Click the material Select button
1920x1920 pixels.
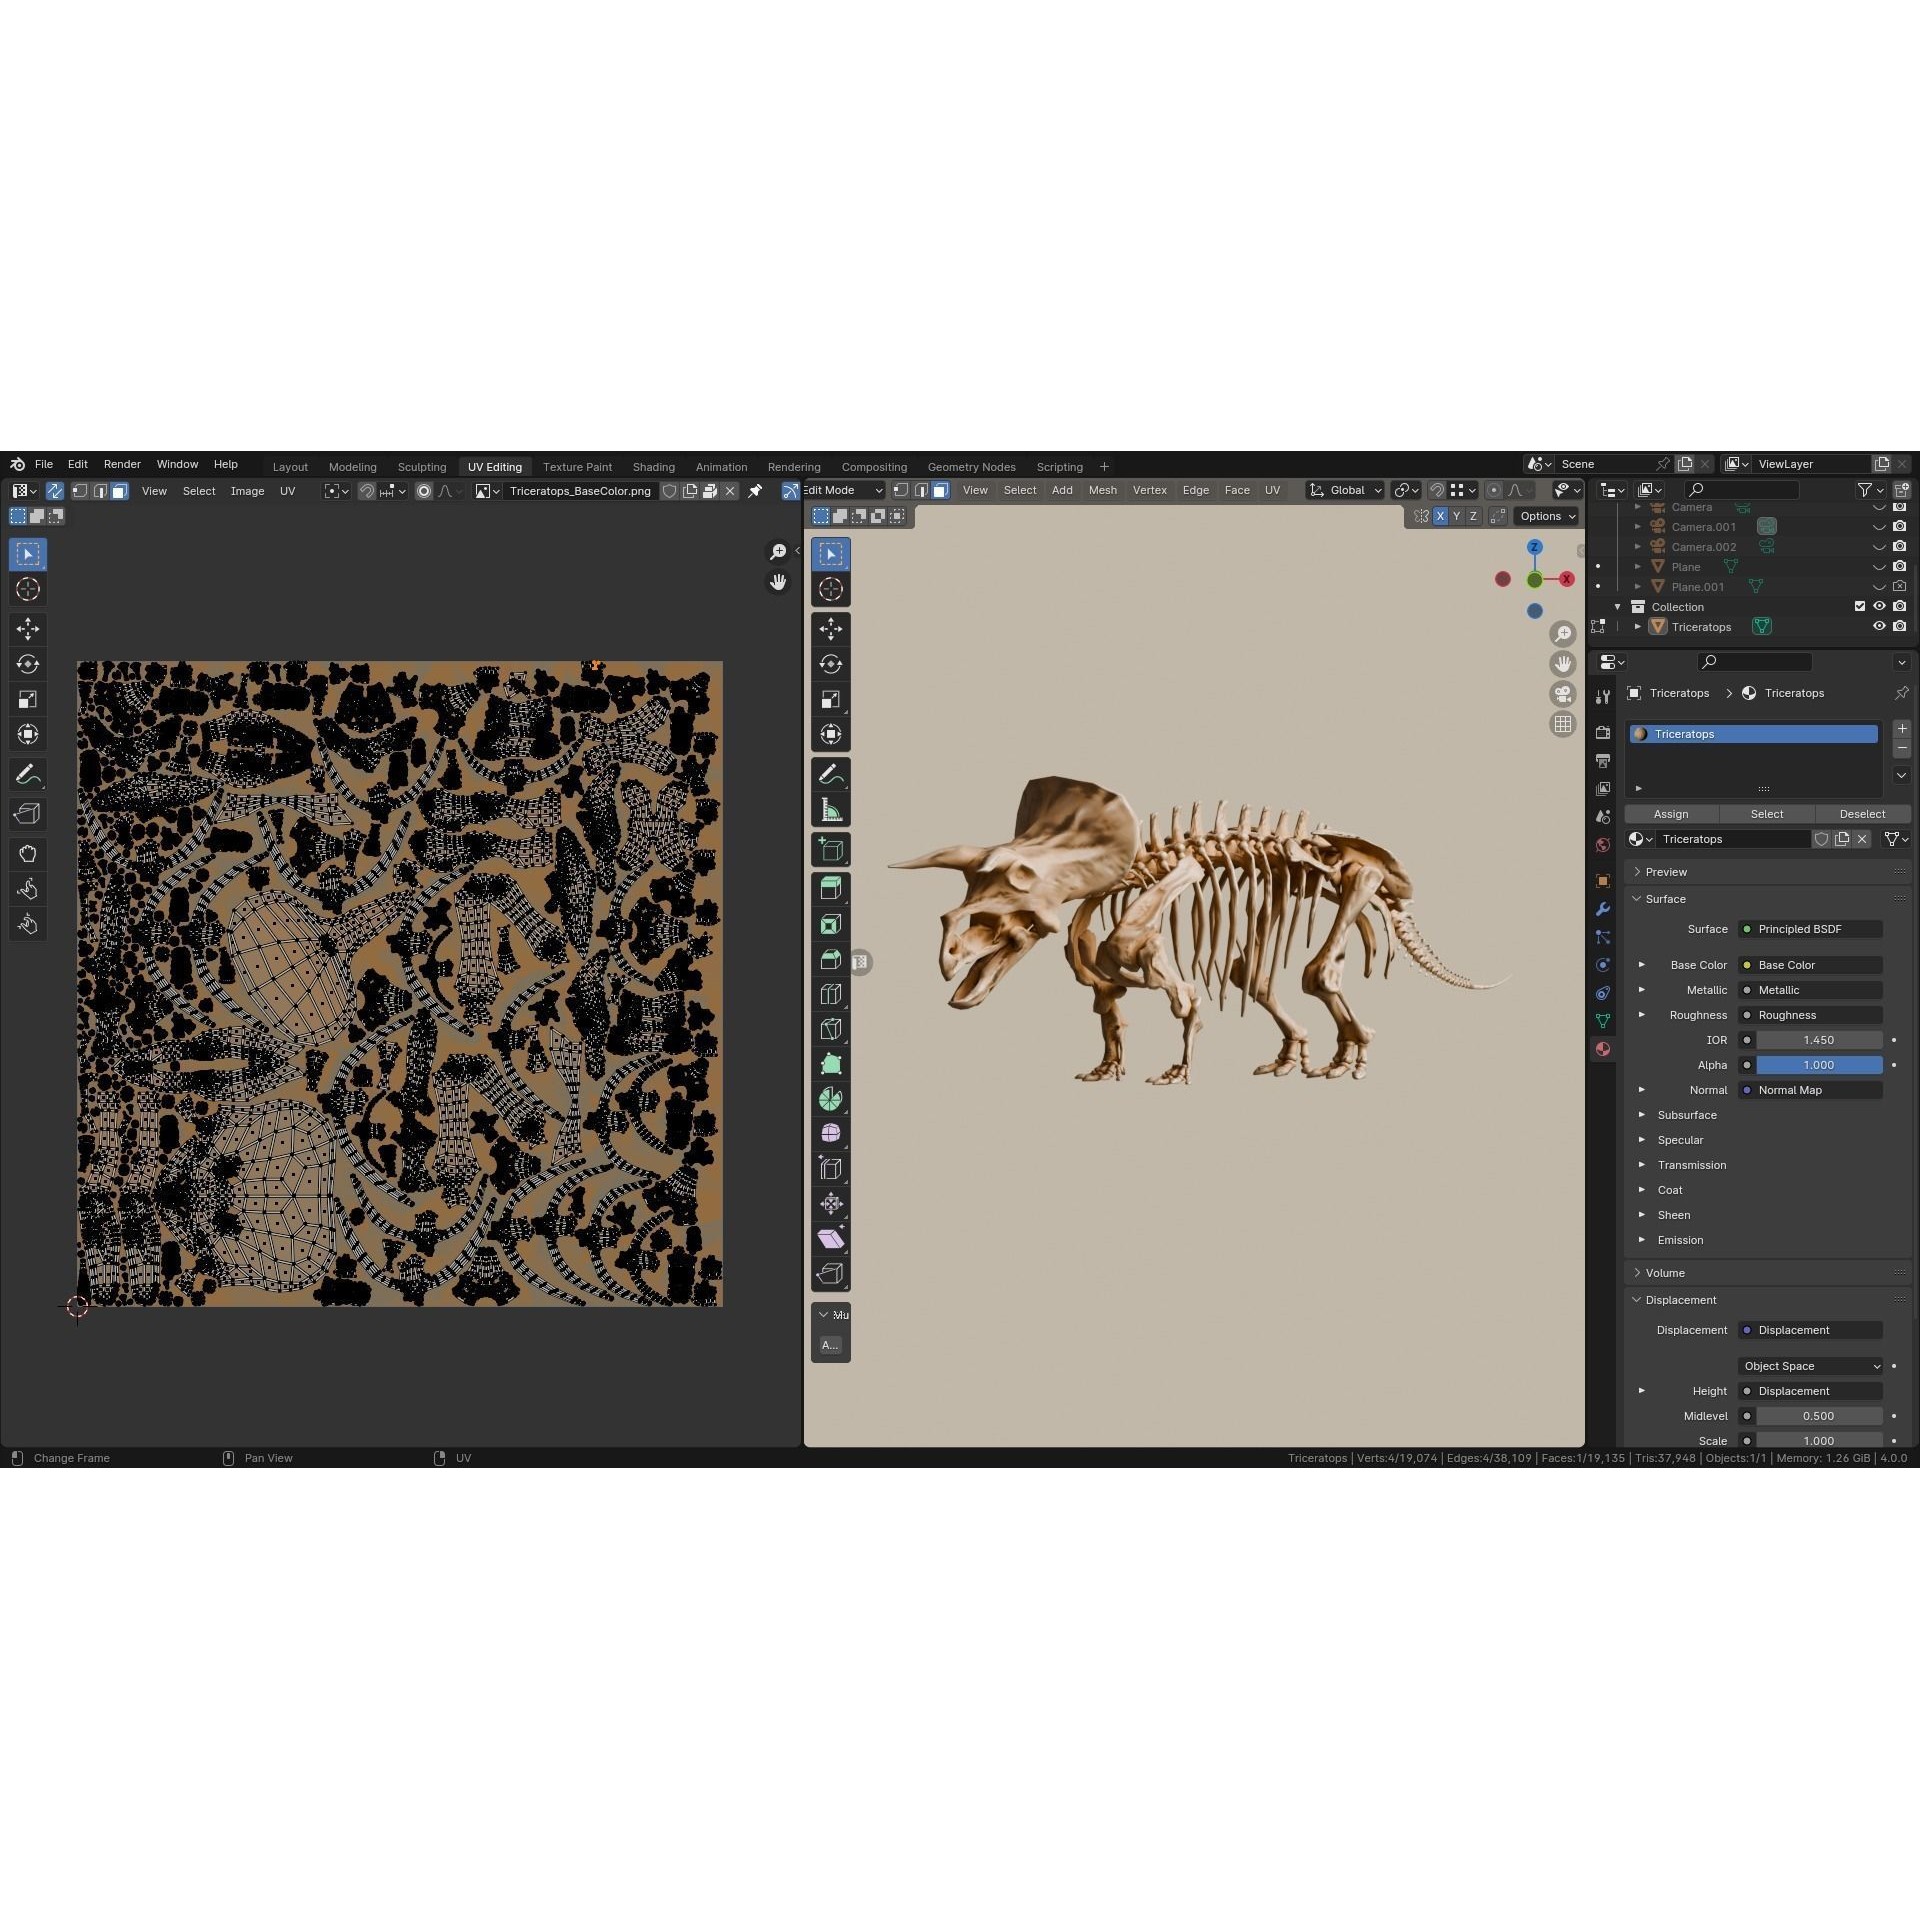click(1766, 814)
